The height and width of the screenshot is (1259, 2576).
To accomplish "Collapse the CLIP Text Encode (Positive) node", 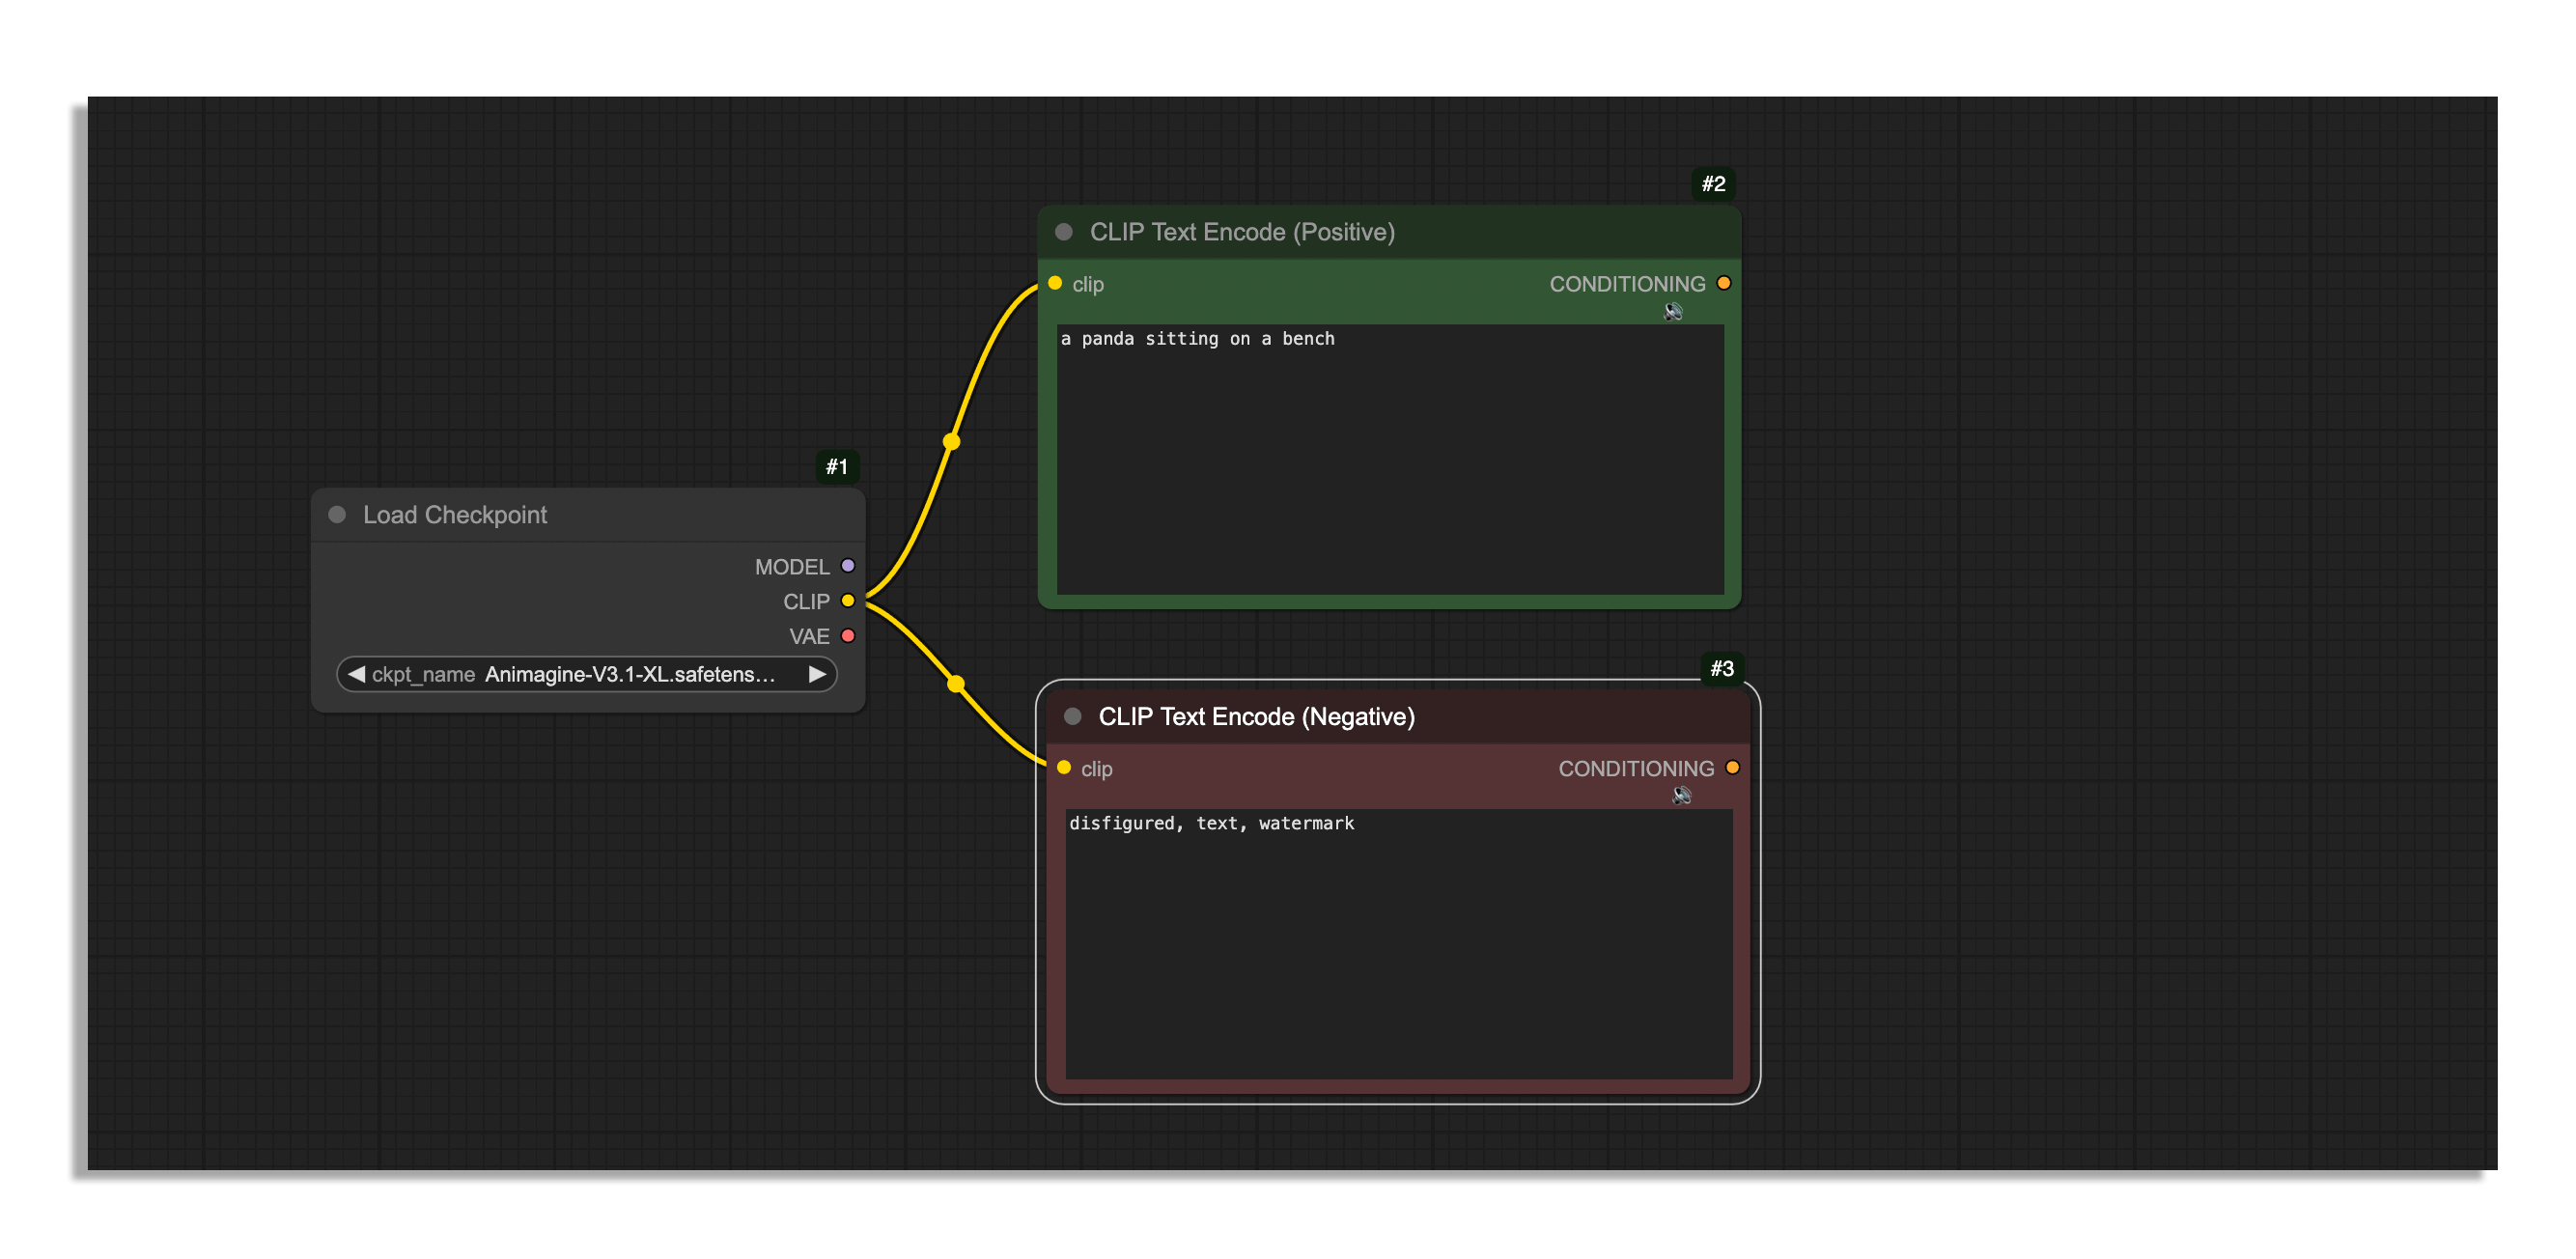I will (x=1064, y=232).
